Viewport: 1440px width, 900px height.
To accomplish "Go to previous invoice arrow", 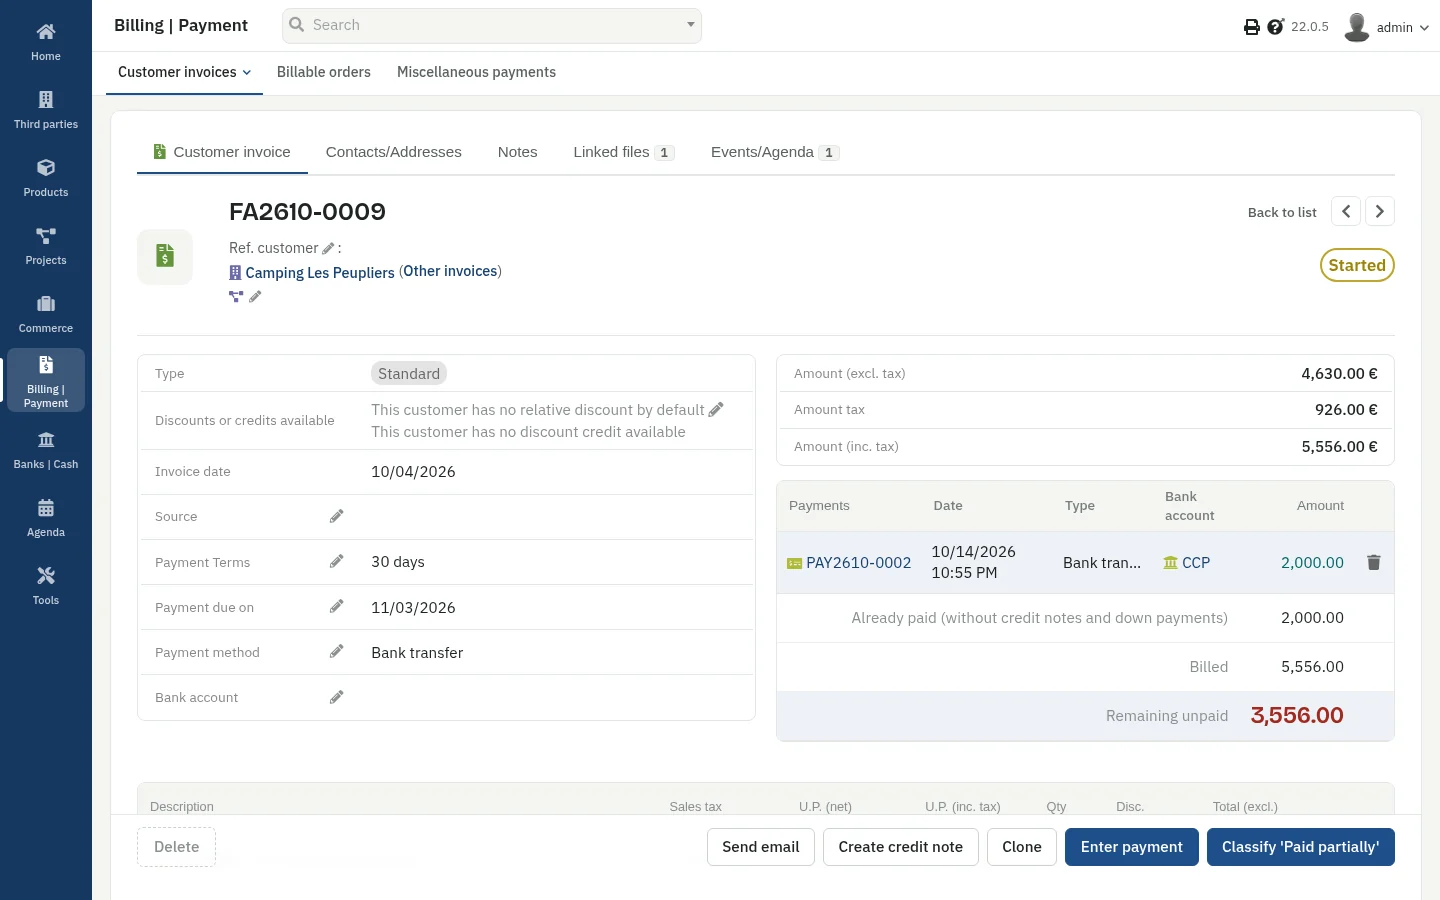I will 1346,211.
